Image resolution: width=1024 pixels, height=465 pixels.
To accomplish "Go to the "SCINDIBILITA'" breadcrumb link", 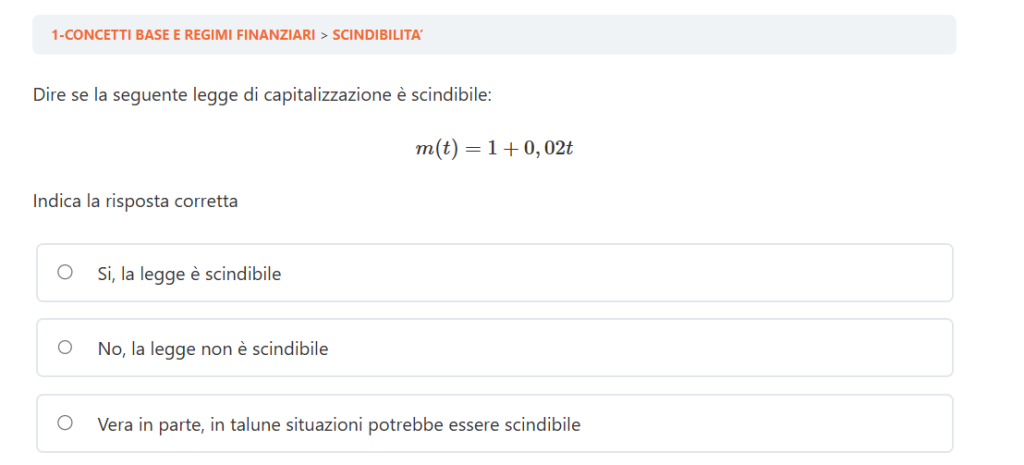I will (x=378, y=35).
